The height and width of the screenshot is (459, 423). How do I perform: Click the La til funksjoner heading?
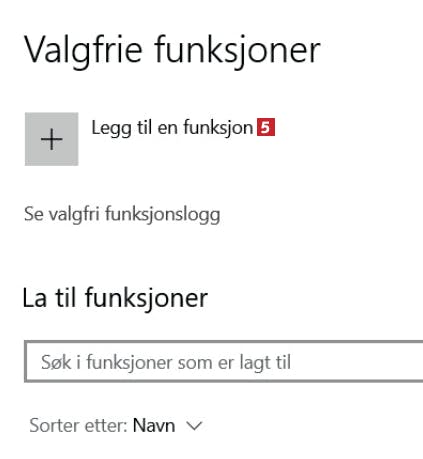point(115,298)
